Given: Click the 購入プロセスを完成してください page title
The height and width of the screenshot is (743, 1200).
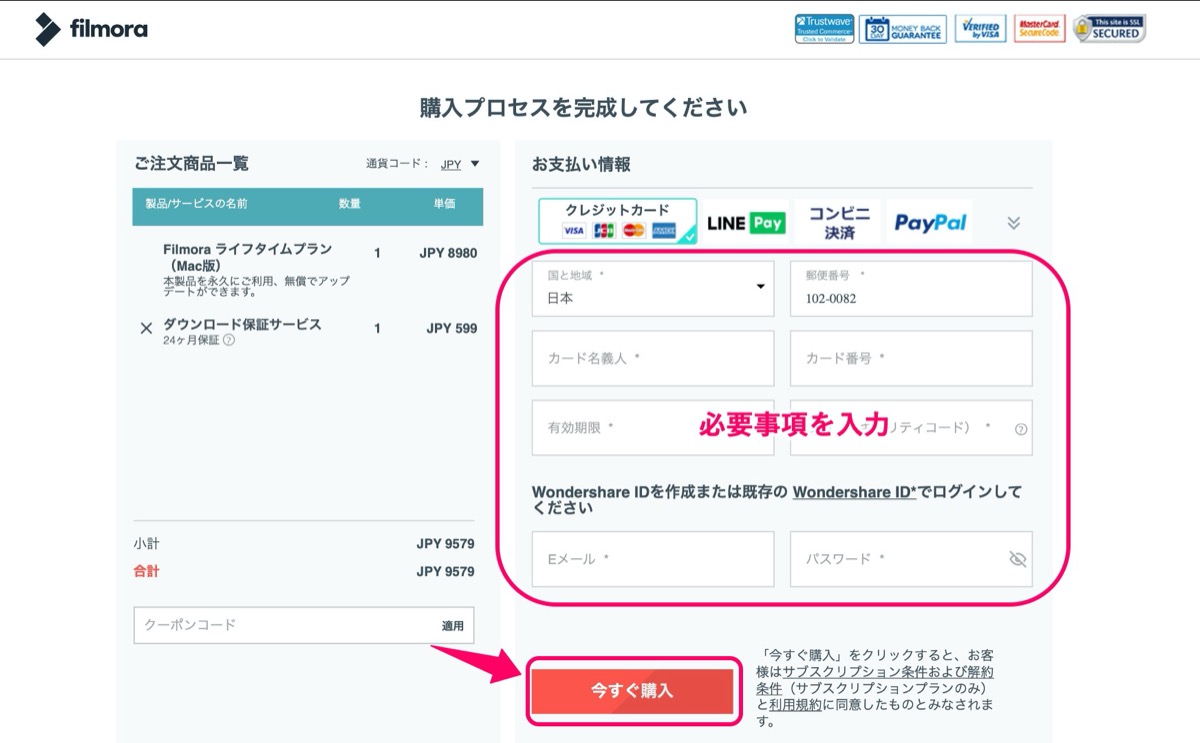Looking at the screenshot, I should coord(583,107).
